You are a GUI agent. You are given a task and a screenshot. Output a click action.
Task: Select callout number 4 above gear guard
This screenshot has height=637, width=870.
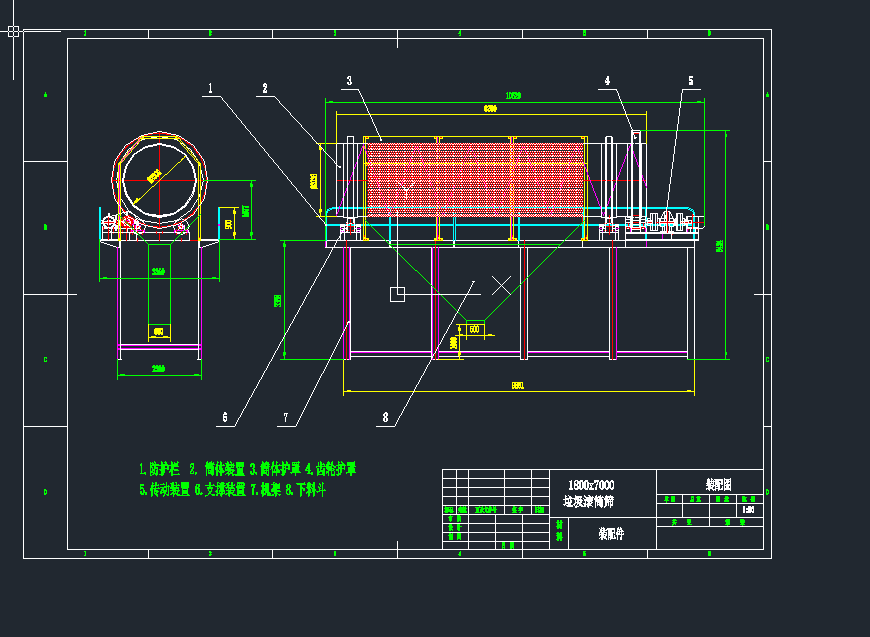pyautogui.click(x=607, y=81)
